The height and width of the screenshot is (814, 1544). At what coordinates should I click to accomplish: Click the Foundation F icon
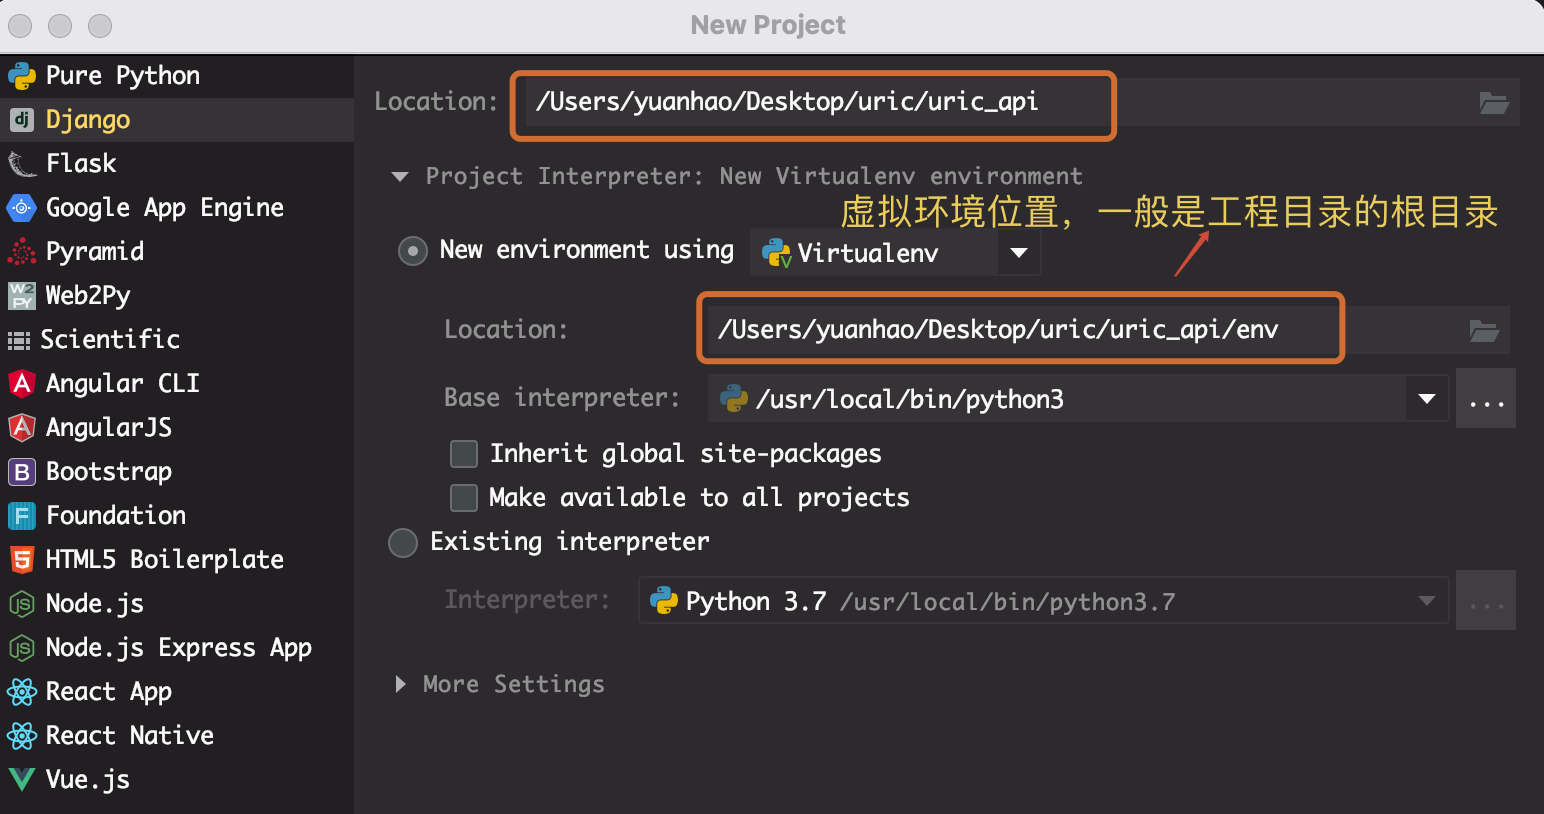click(x=22, y=516)
